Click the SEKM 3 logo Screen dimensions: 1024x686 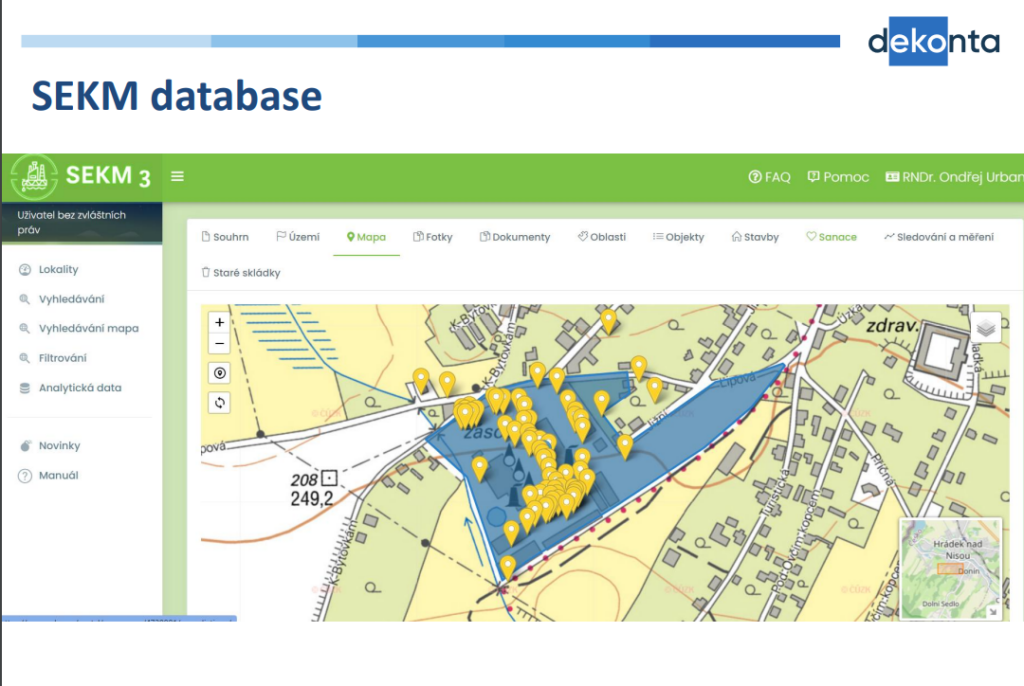[81, 177]
